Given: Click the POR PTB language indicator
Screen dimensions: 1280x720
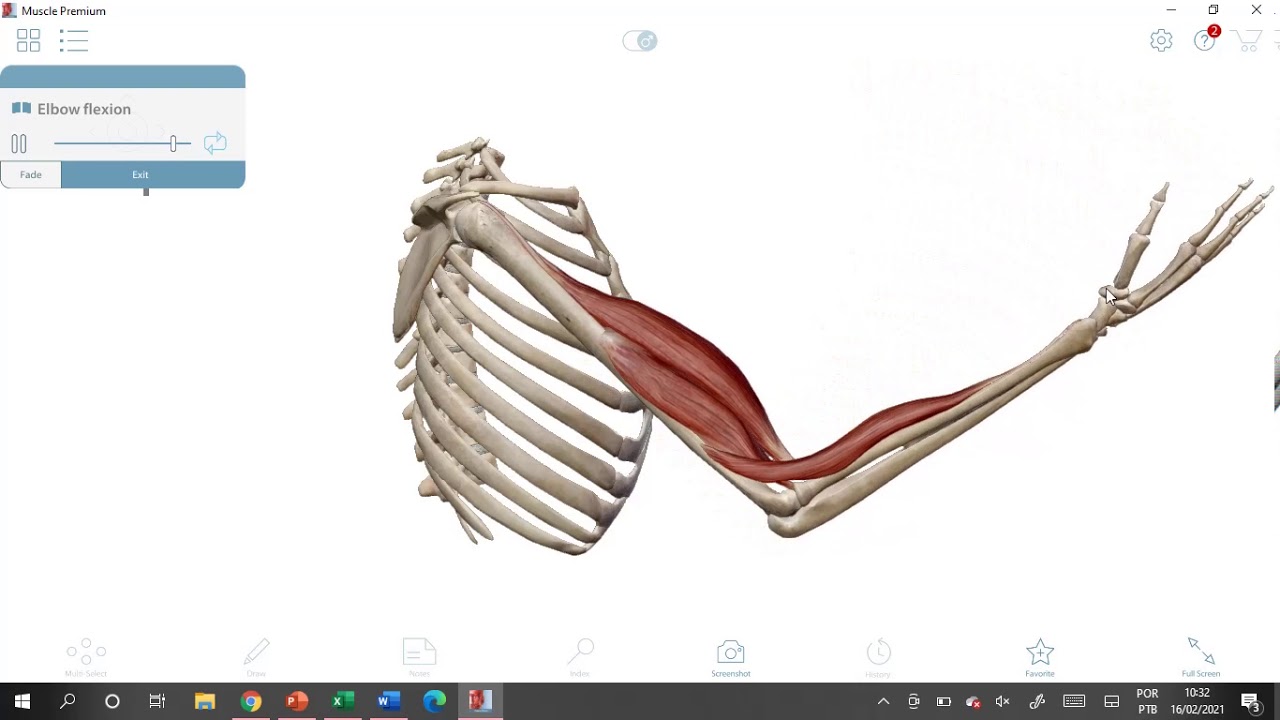Looking at the screenshot, I should coord(1147,701).
